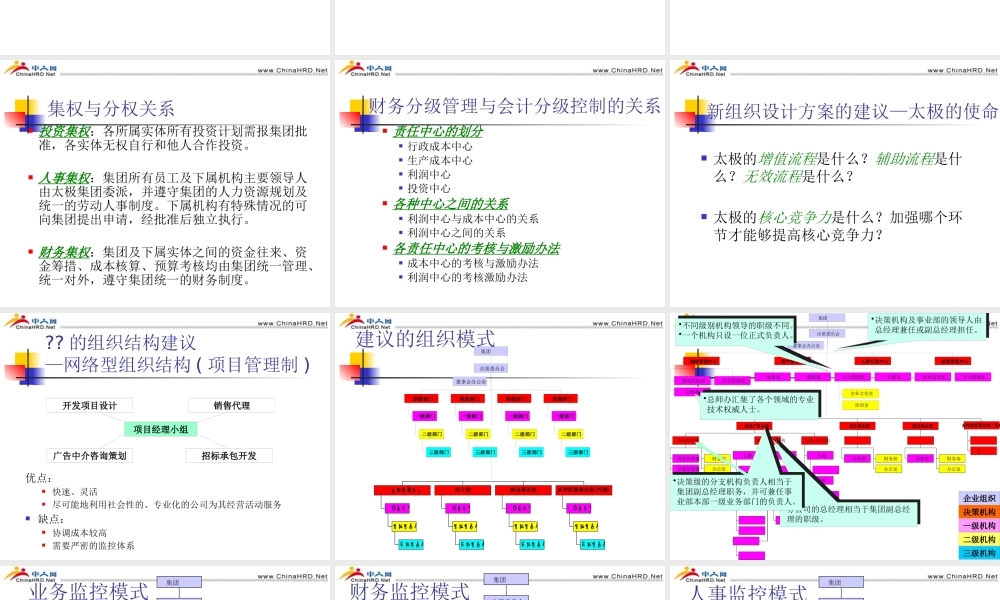Screen dimensions: 1000x600
Task: Open www.ChinaHRD.Net link on 集权与分权关系 slide
Action: [x=292, y=71]
